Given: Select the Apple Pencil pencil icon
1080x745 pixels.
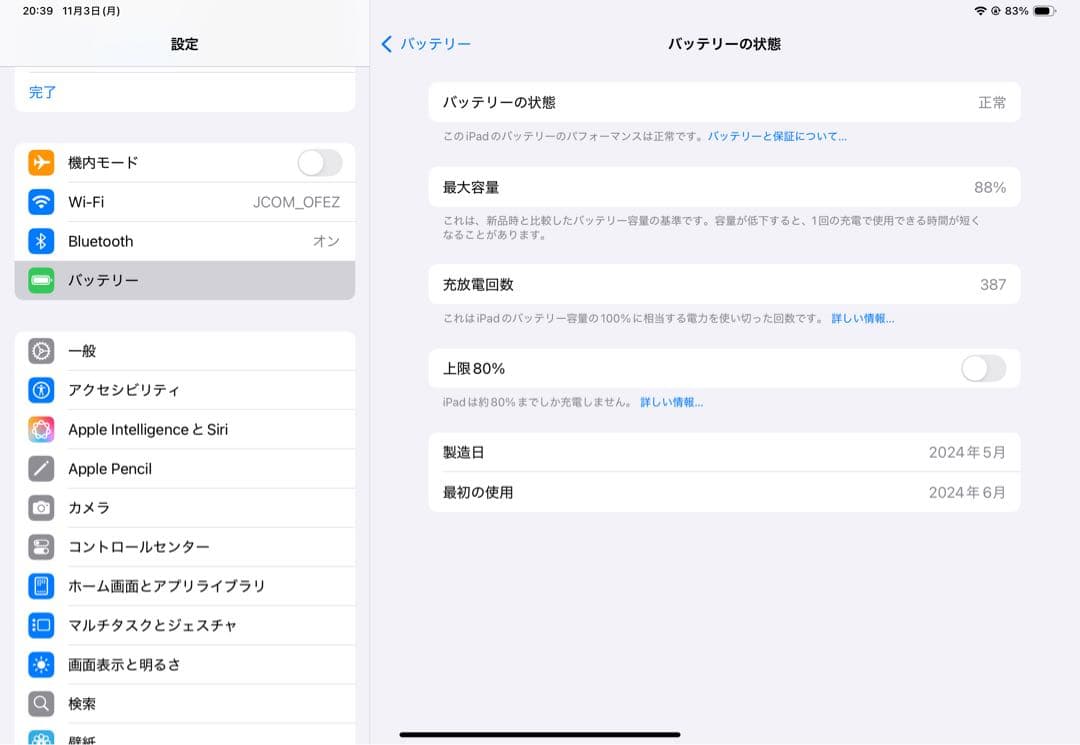Looking at the screenshot, I should 40,468.
